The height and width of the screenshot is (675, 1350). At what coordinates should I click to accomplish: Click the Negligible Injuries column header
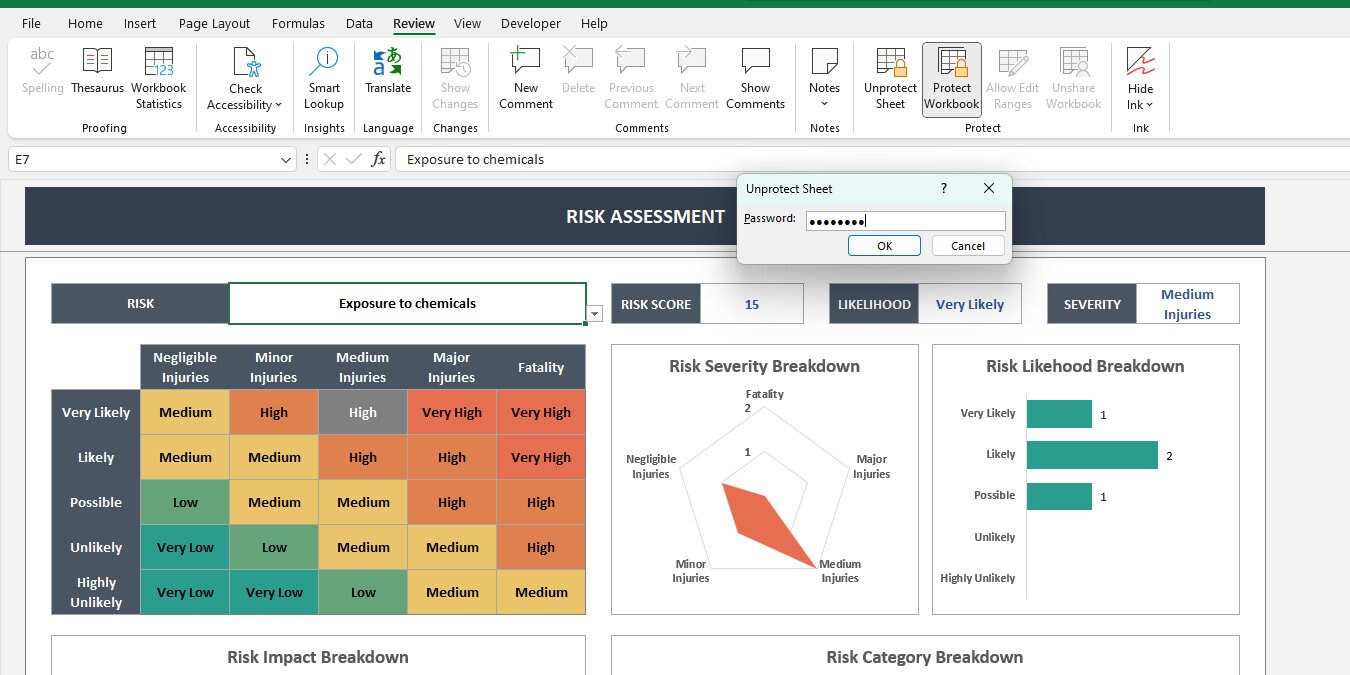185,367
